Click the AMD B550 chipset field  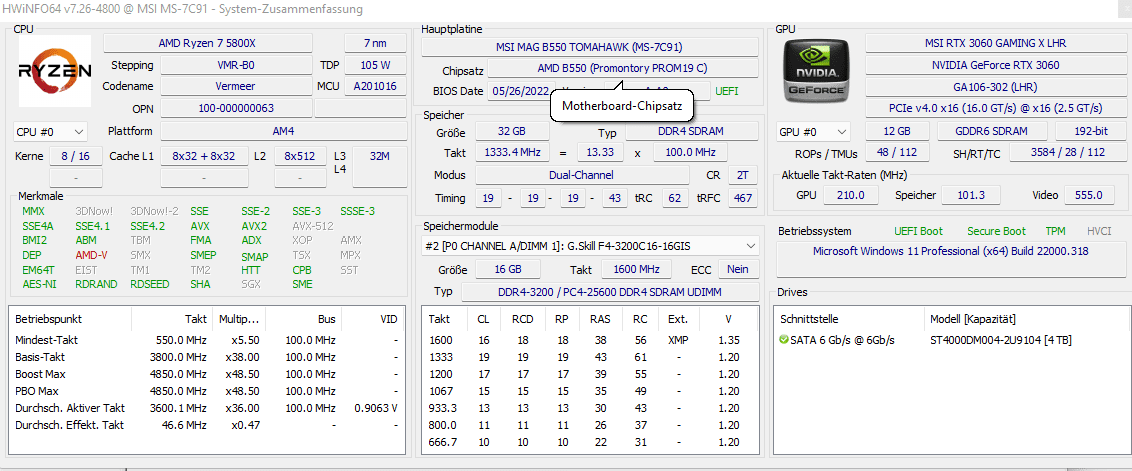tap(622, 69)
